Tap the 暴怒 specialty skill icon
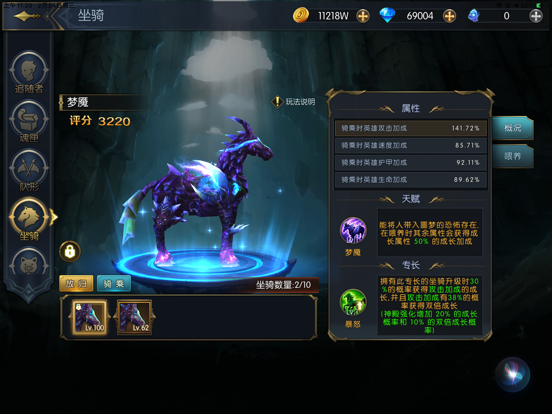 [x=353, y=302]
